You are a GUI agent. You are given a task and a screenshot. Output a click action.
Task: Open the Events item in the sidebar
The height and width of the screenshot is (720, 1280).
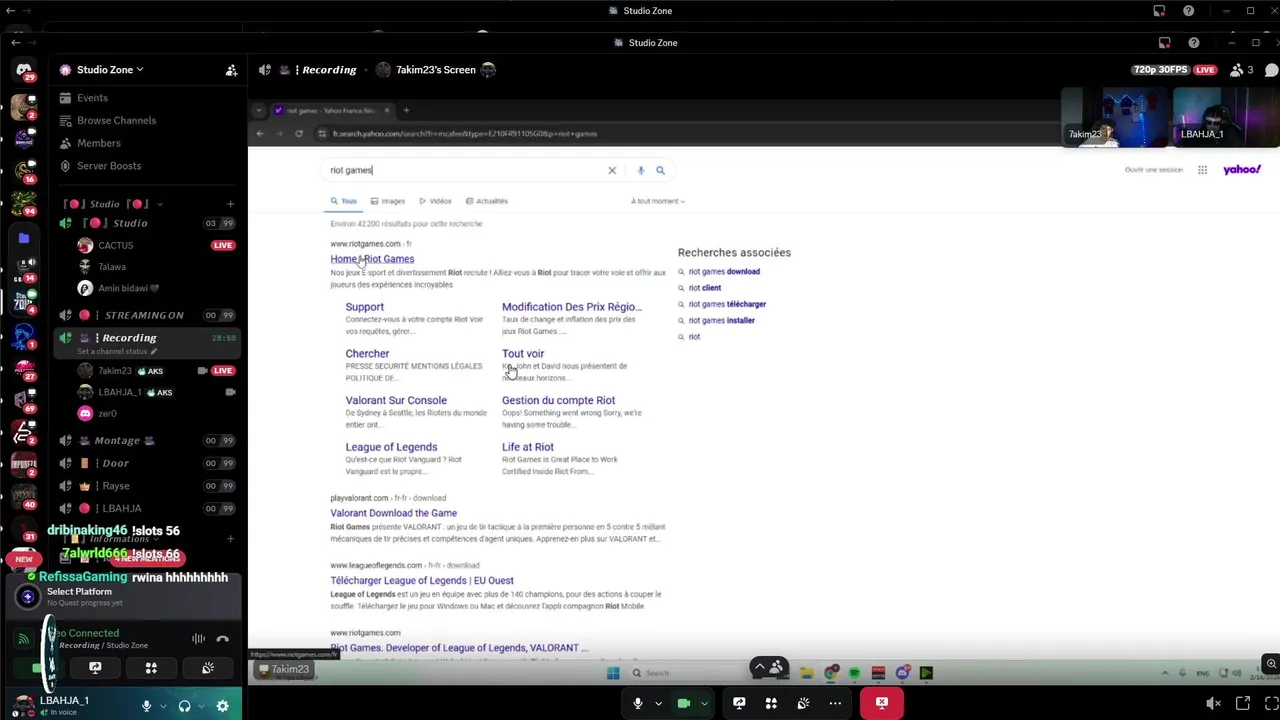[92, 98]
